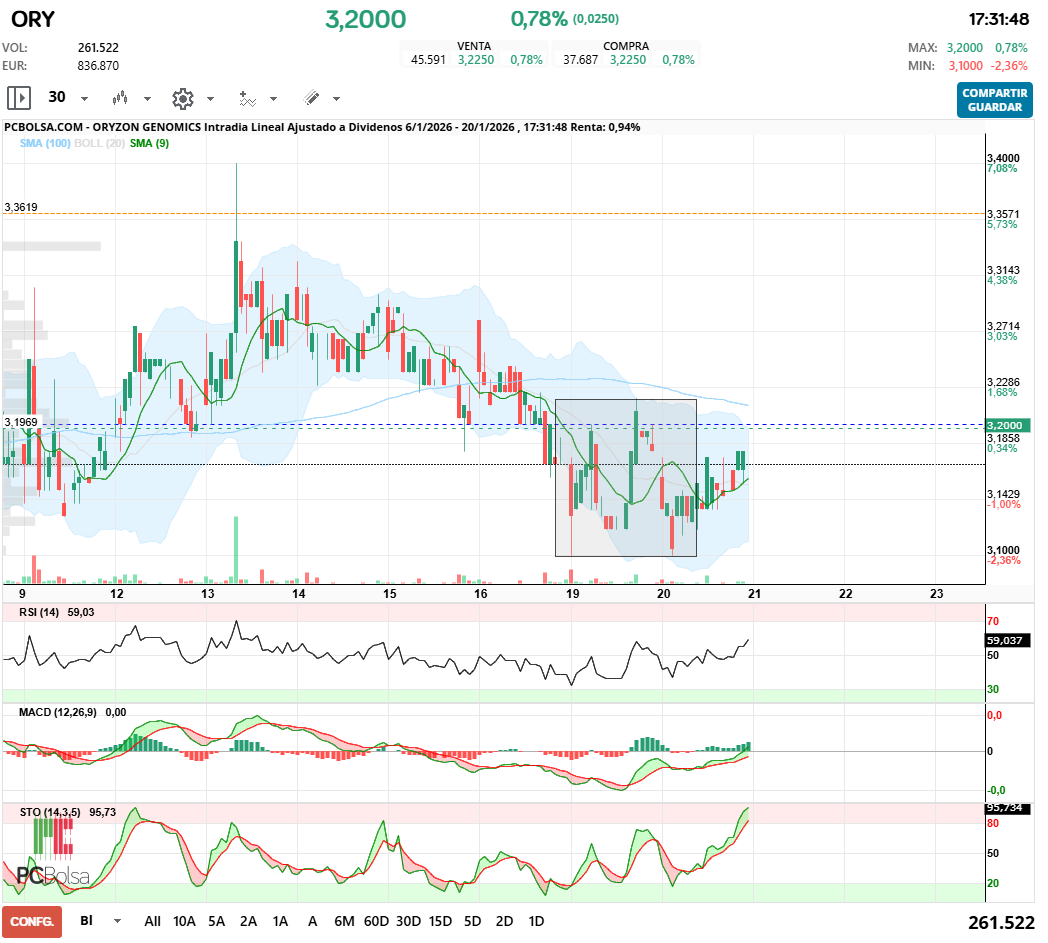Expand the 30 interval dropdown arrow

(84, 99)
